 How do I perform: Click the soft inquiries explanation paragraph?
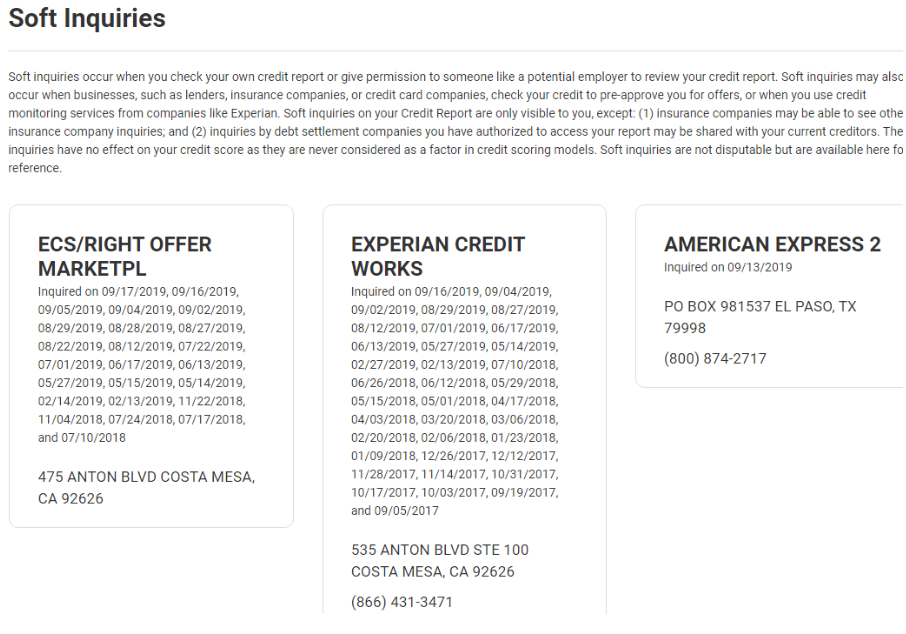click(x=455, y=123)
